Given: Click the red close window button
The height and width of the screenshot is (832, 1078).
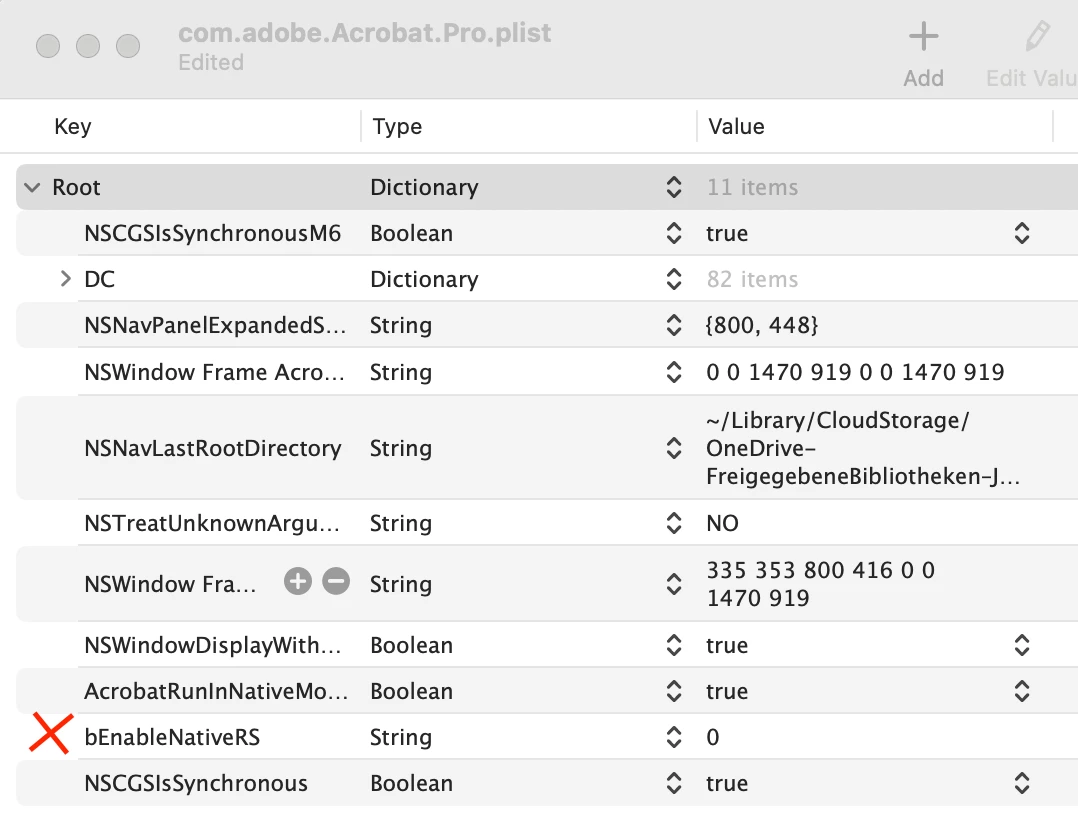Looking at the screenshot, I should coord(48,46).
